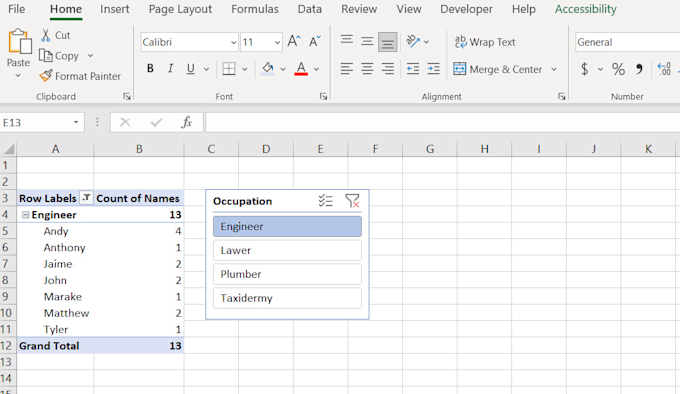680x394 pixels.
Task: Open Row Labels filter dropdown
Action: 86,198
